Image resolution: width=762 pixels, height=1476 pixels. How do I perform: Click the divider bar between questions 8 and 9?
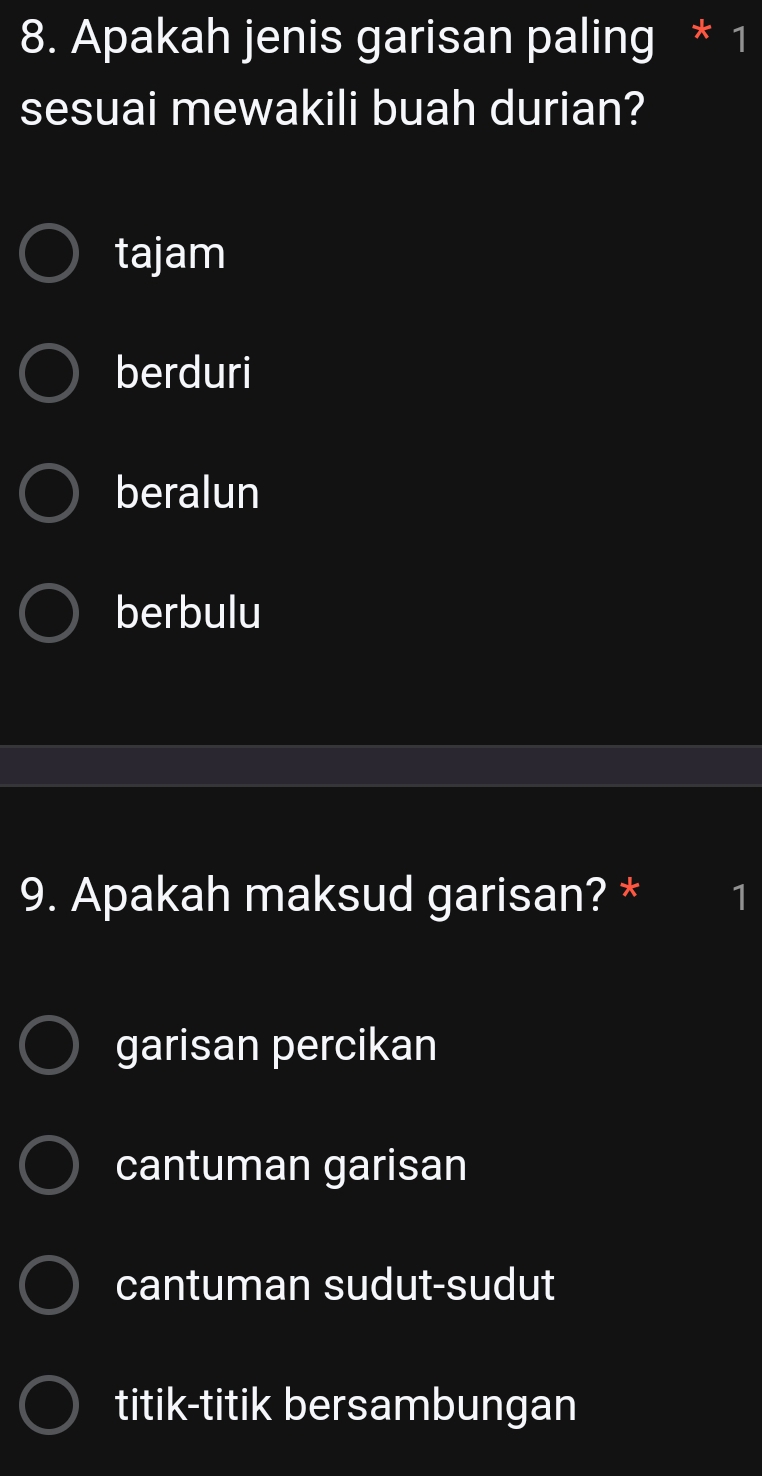(x=381, y=766)
